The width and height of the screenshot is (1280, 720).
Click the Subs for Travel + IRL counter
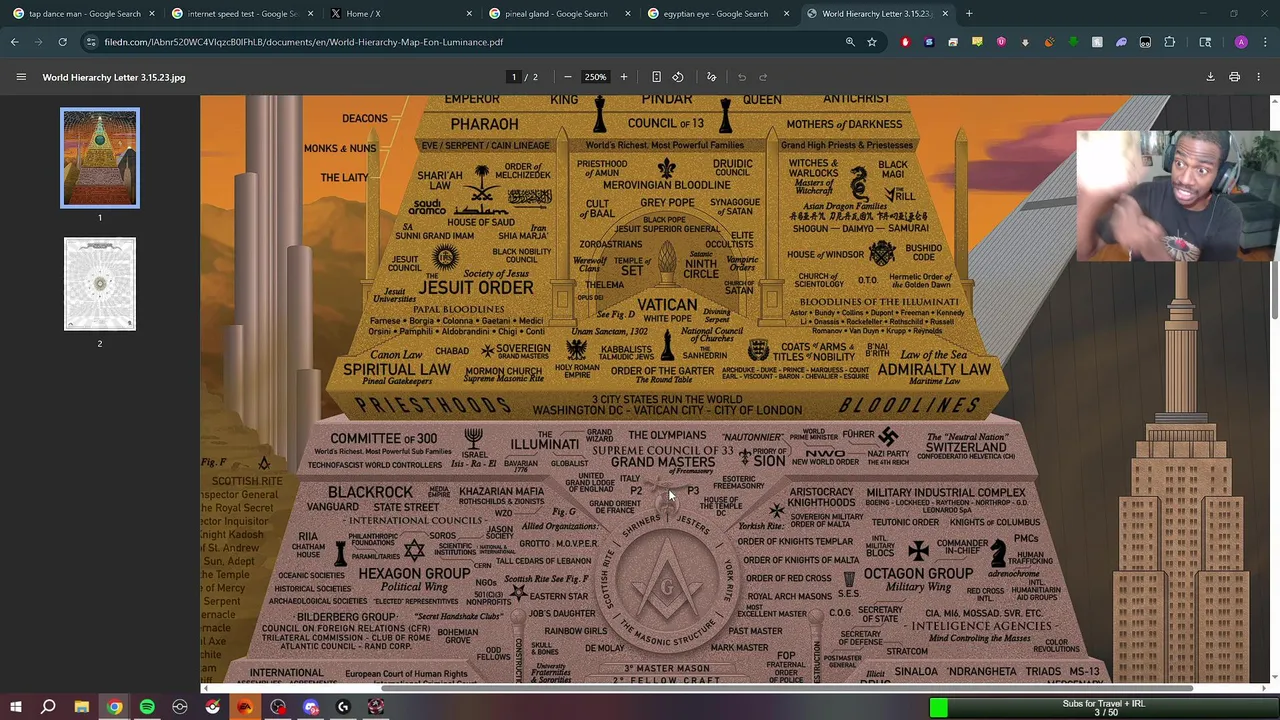coord(1103,708)
